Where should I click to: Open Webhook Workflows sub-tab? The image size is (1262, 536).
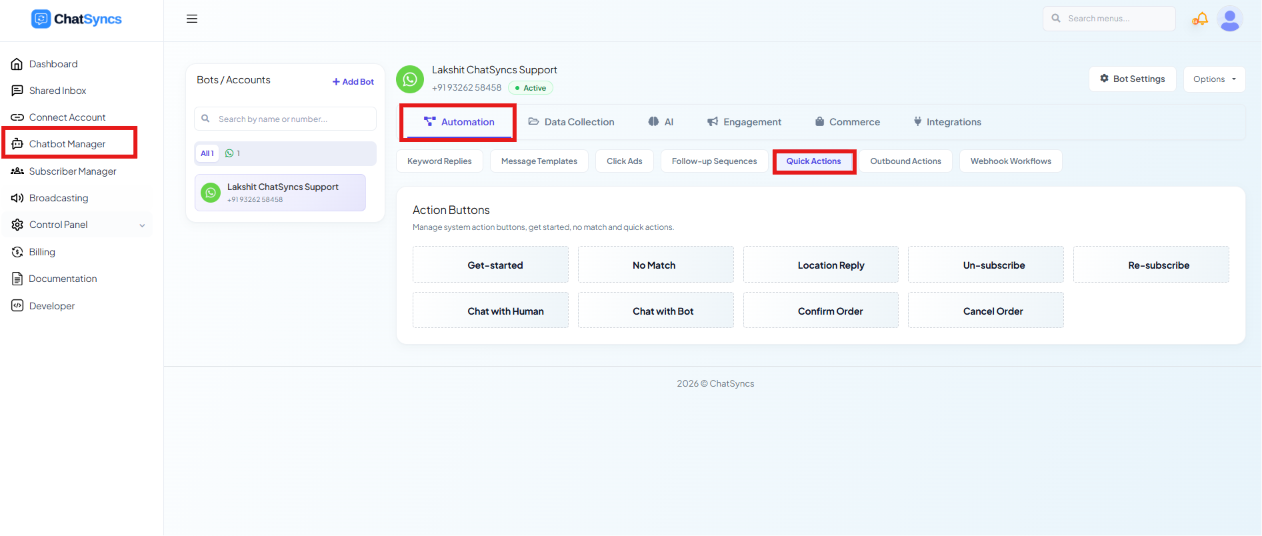click(1011, 161)
